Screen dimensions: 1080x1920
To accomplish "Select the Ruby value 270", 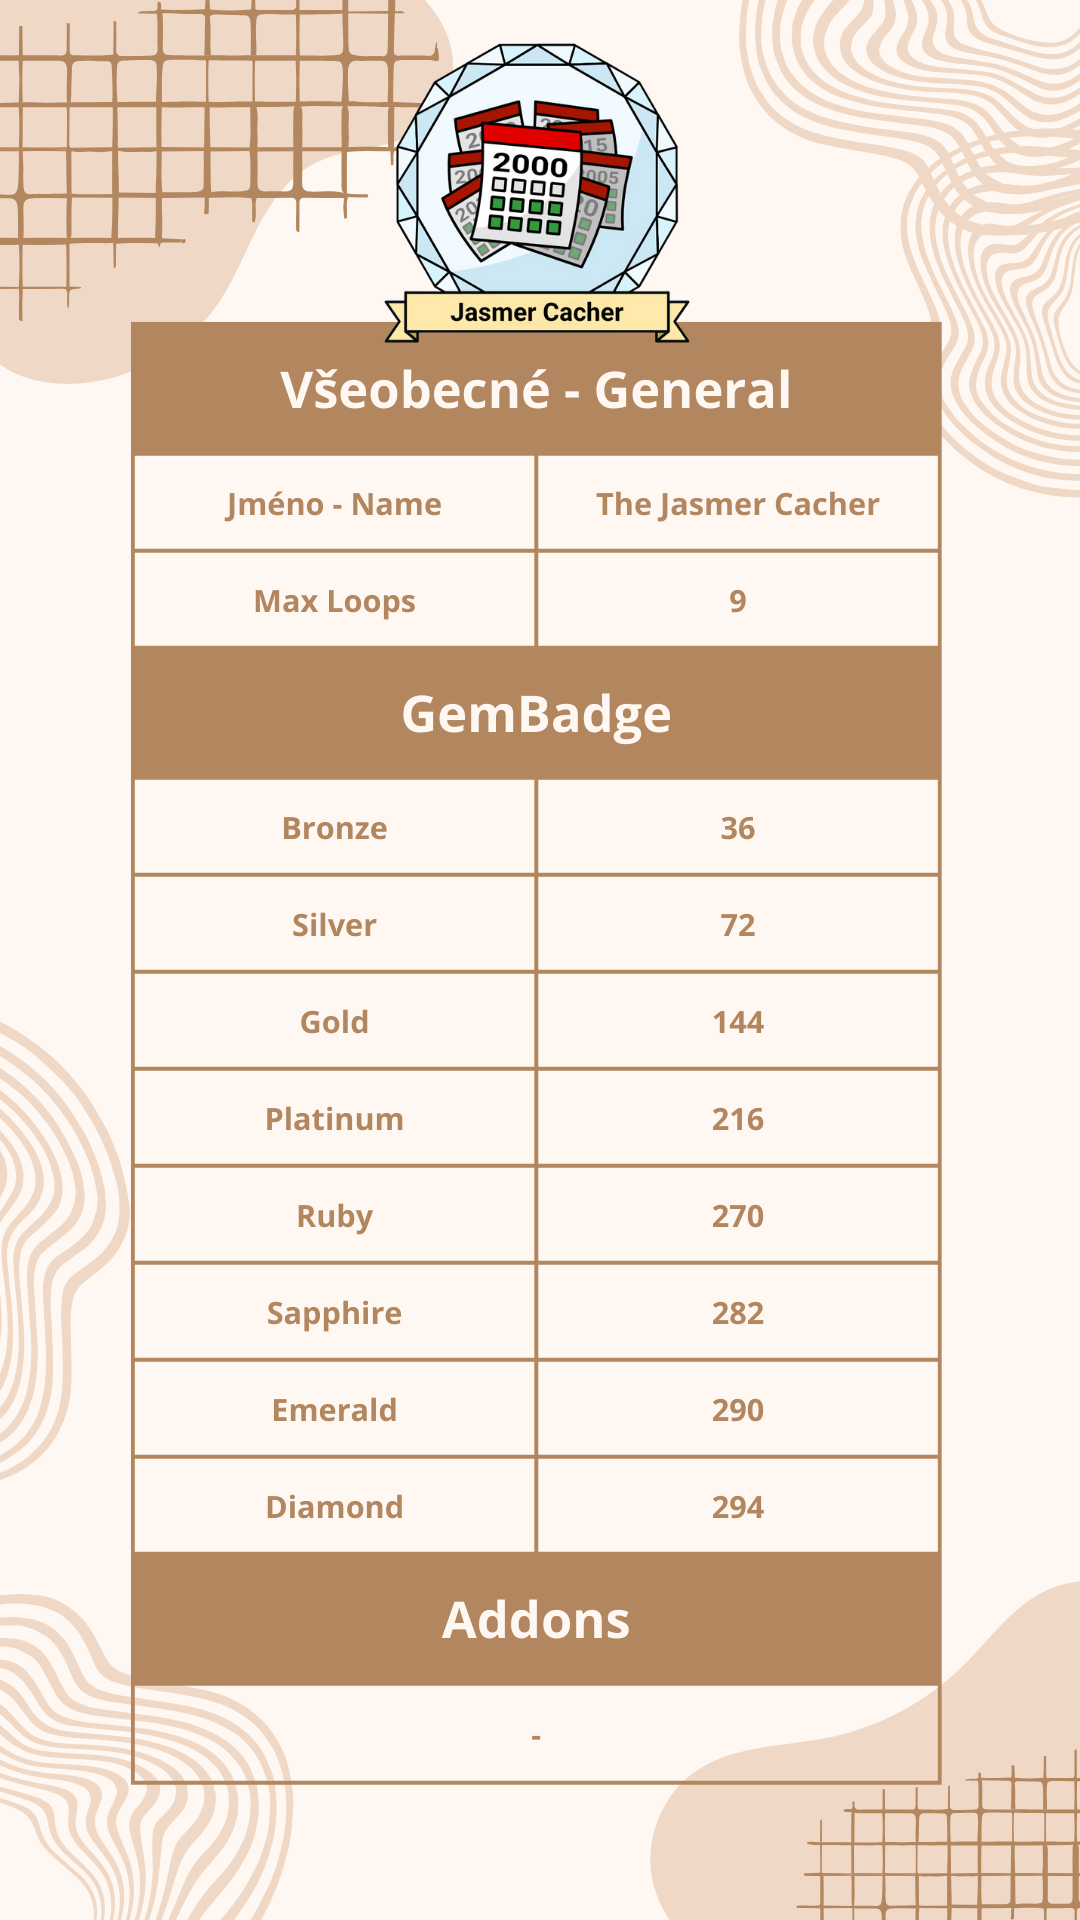I will click(x=738, y=1216).
